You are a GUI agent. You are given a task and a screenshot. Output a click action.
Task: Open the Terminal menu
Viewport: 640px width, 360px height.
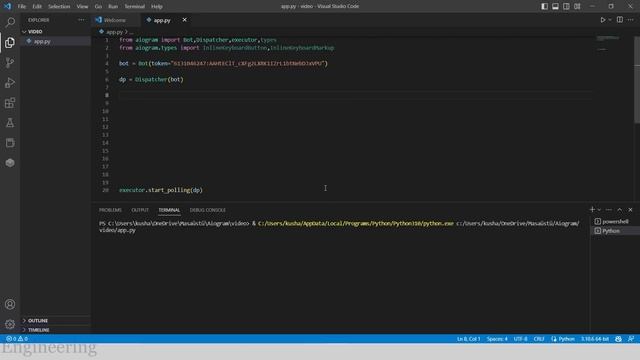134,7
